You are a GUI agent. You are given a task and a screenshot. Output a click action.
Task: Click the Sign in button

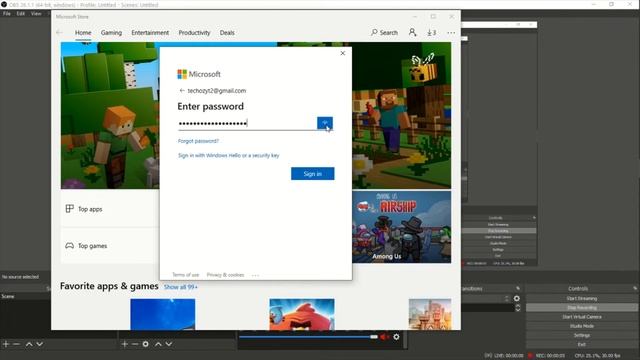click(313, 173)
